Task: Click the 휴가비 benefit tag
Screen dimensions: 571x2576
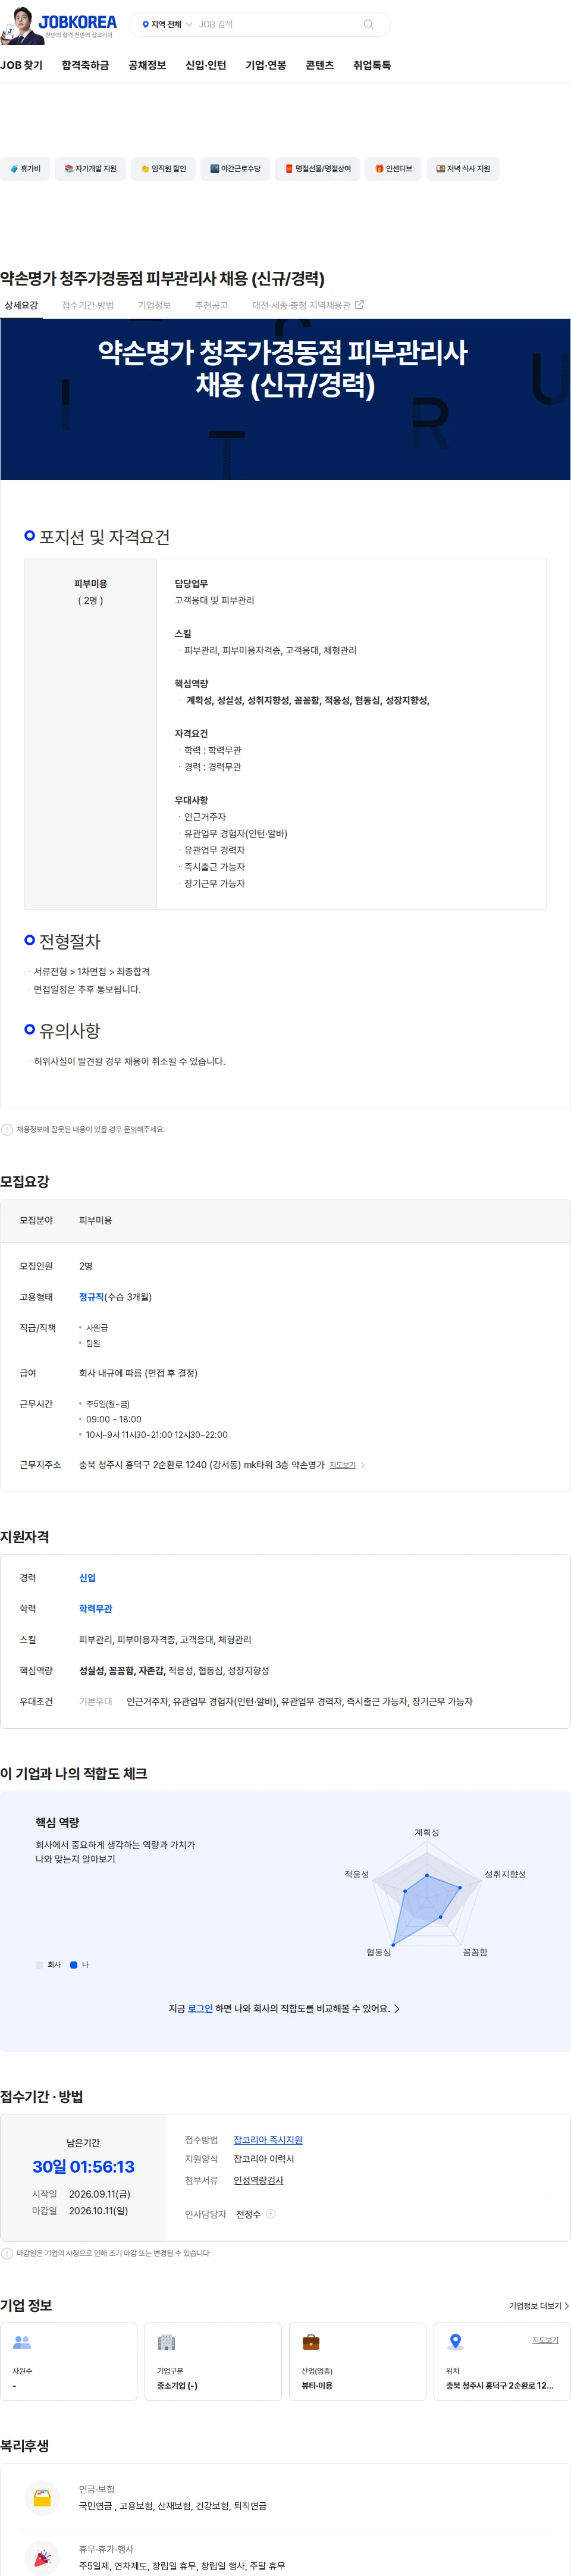Action: (25, 168)
